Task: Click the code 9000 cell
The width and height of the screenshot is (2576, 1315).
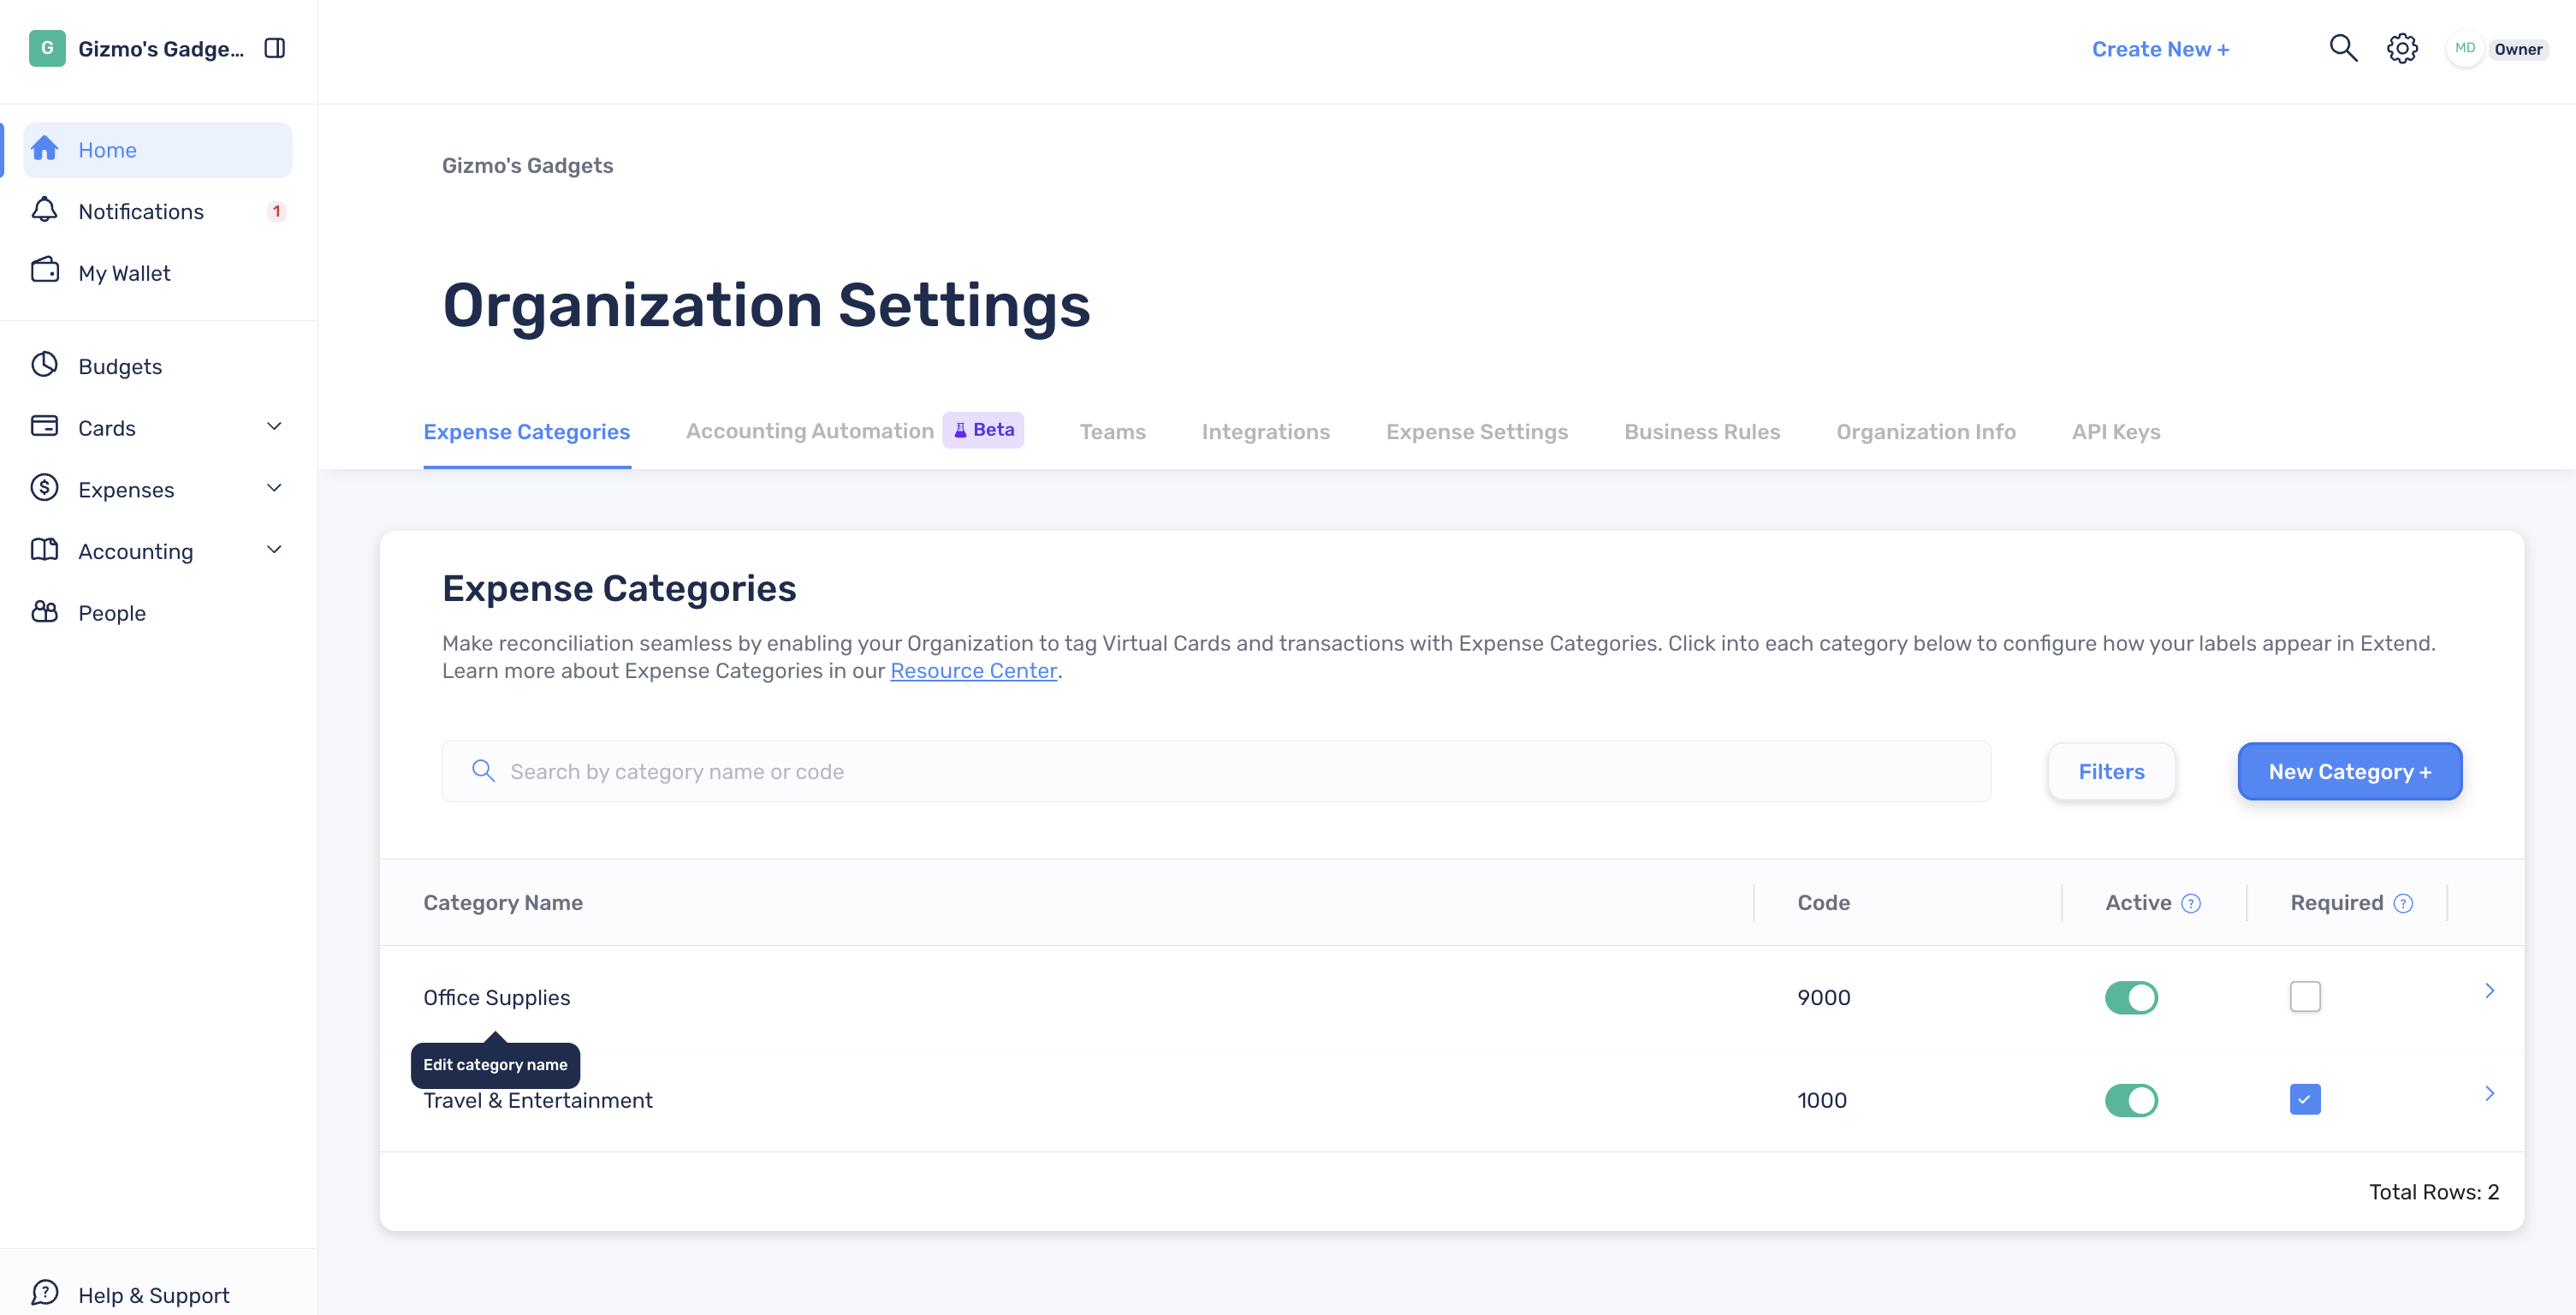Action: pyautogui.click(x=1823, y=997)
